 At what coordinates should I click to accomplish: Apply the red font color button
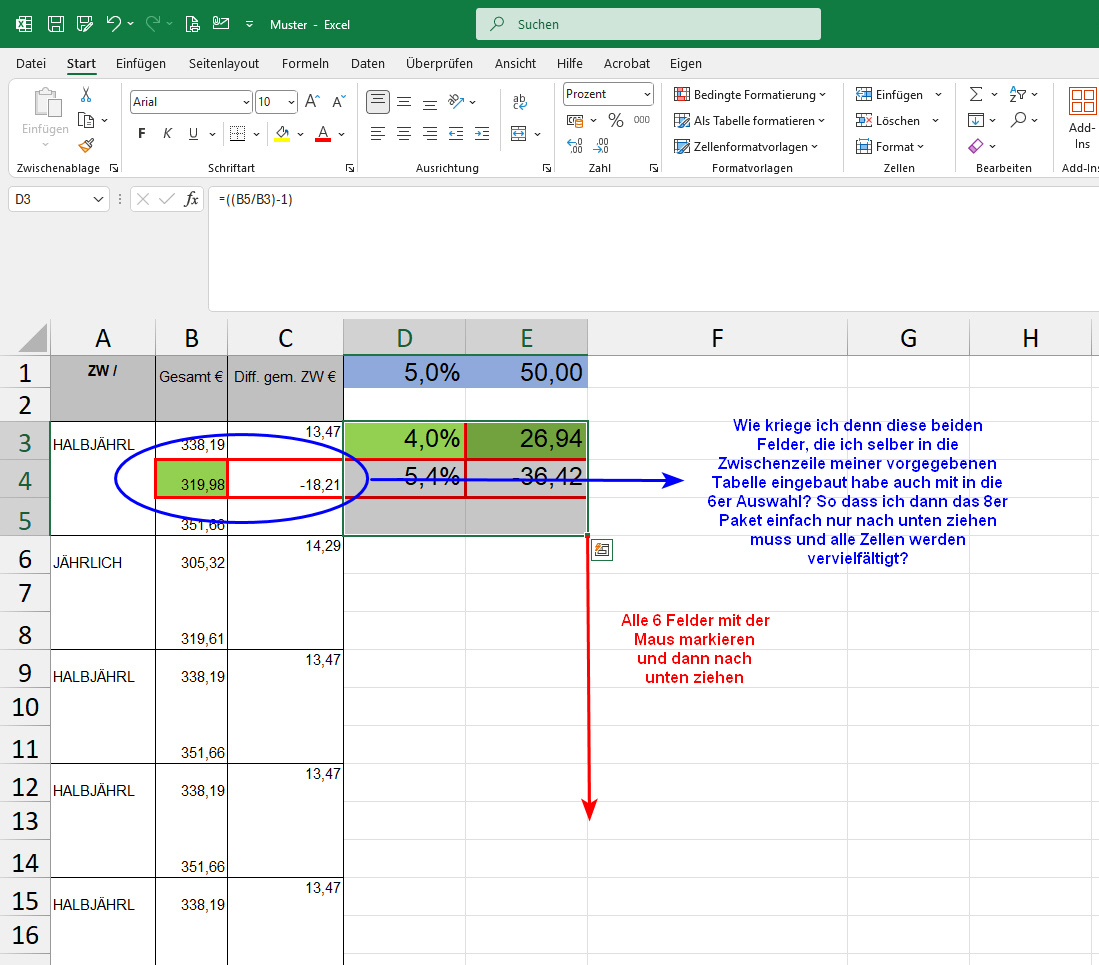(x=322, y=133)
